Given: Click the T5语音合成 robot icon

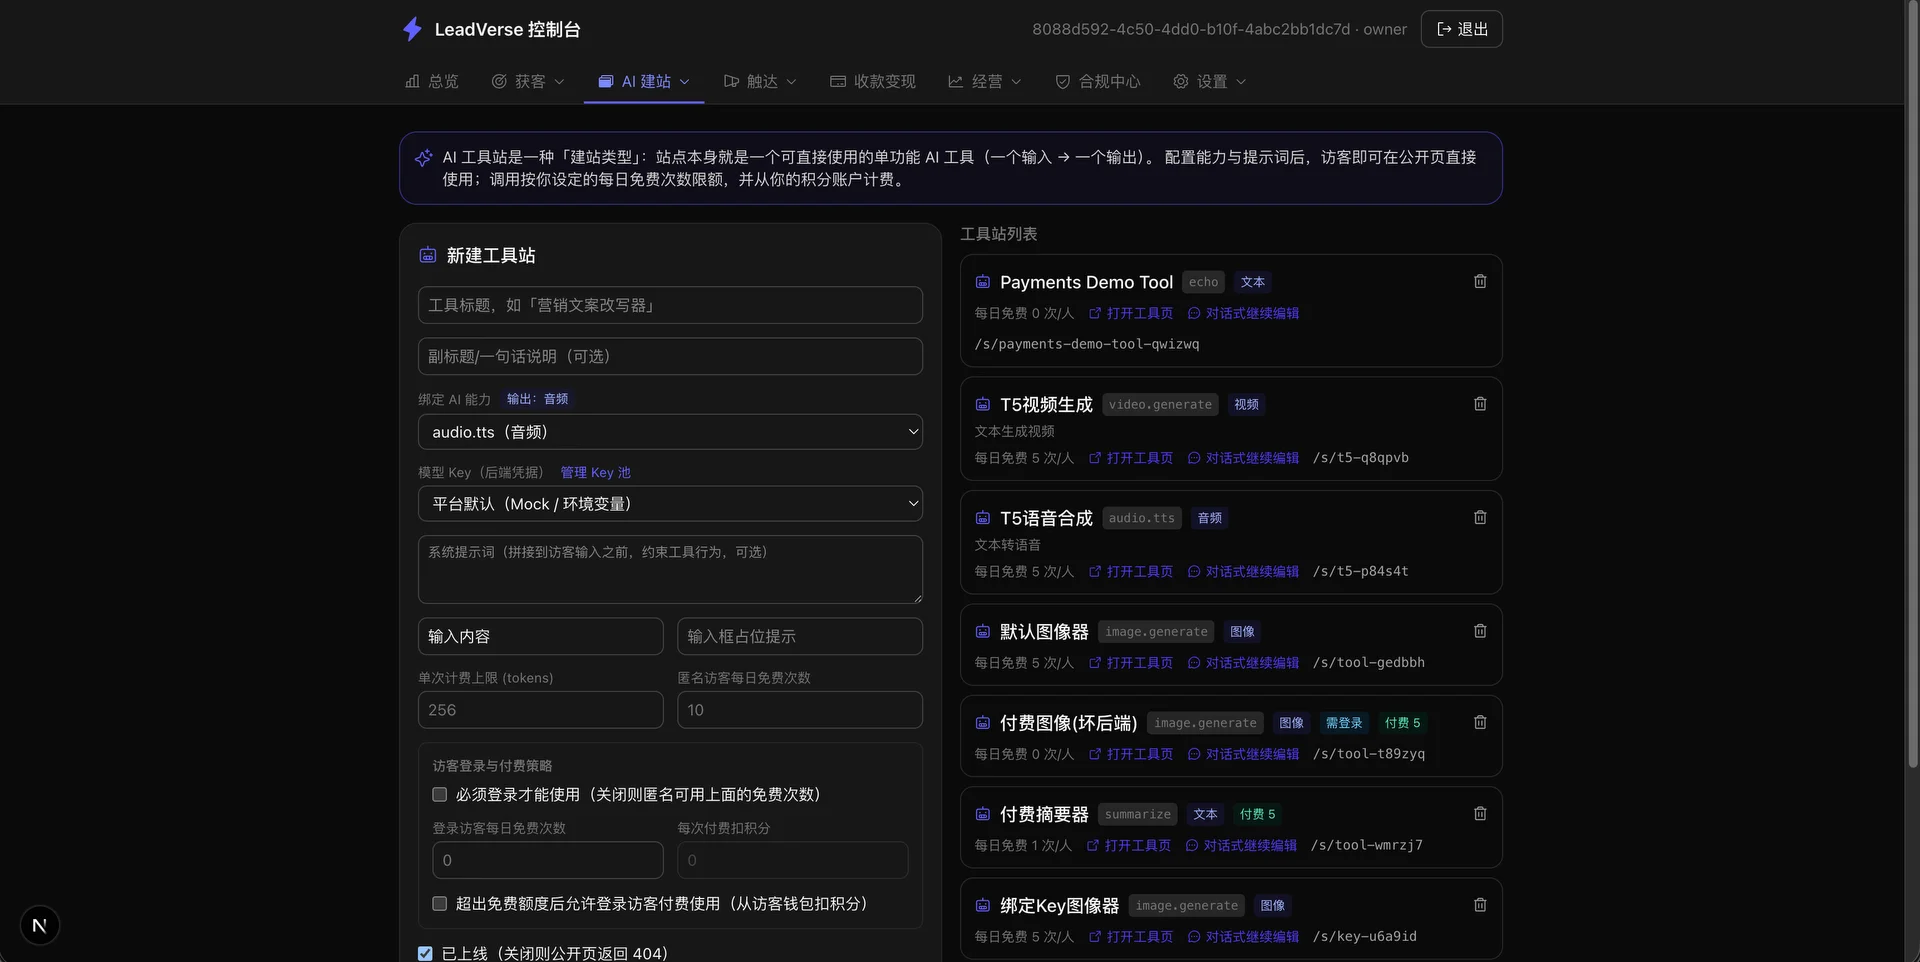Looking at the screenshot, I should [x=983, y=518].
